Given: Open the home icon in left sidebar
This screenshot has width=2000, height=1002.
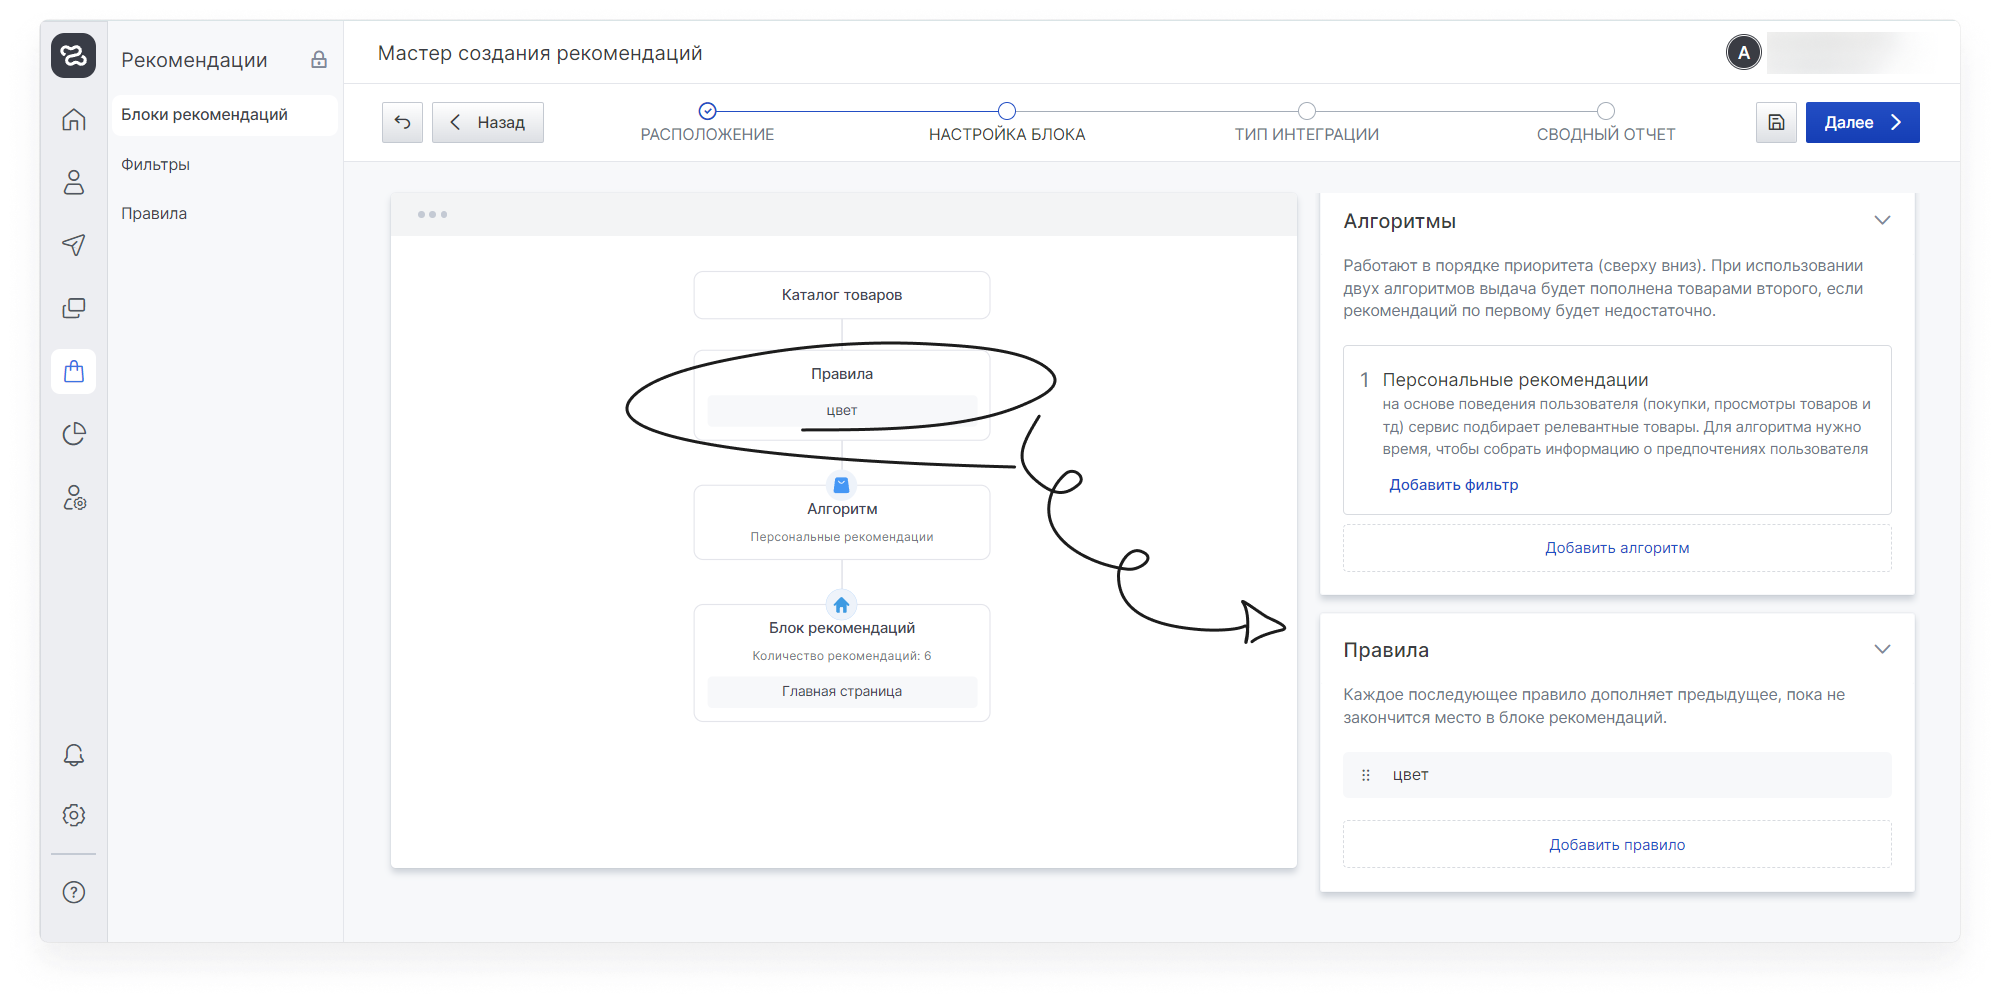Looking at the screenshot, I should (x=74, y=120).
